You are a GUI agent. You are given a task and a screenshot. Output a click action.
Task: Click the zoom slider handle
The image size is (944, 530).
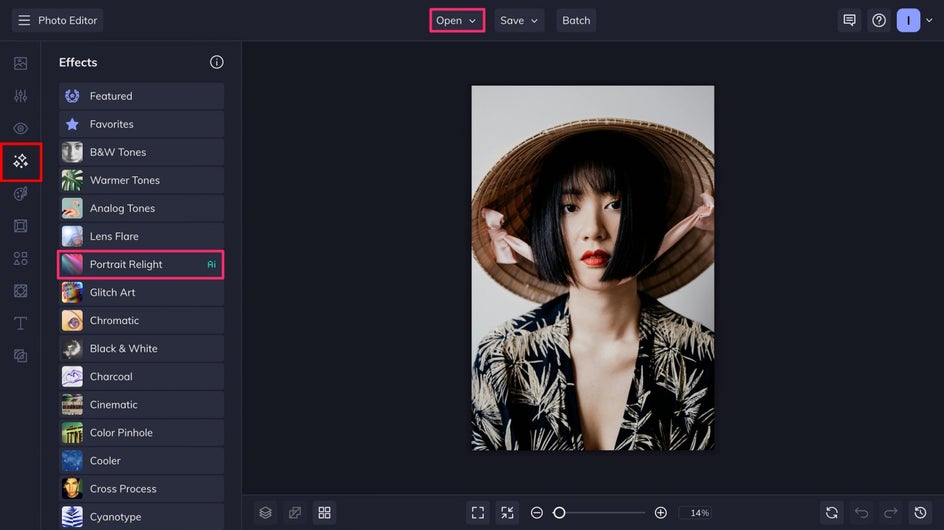(559, 513)
